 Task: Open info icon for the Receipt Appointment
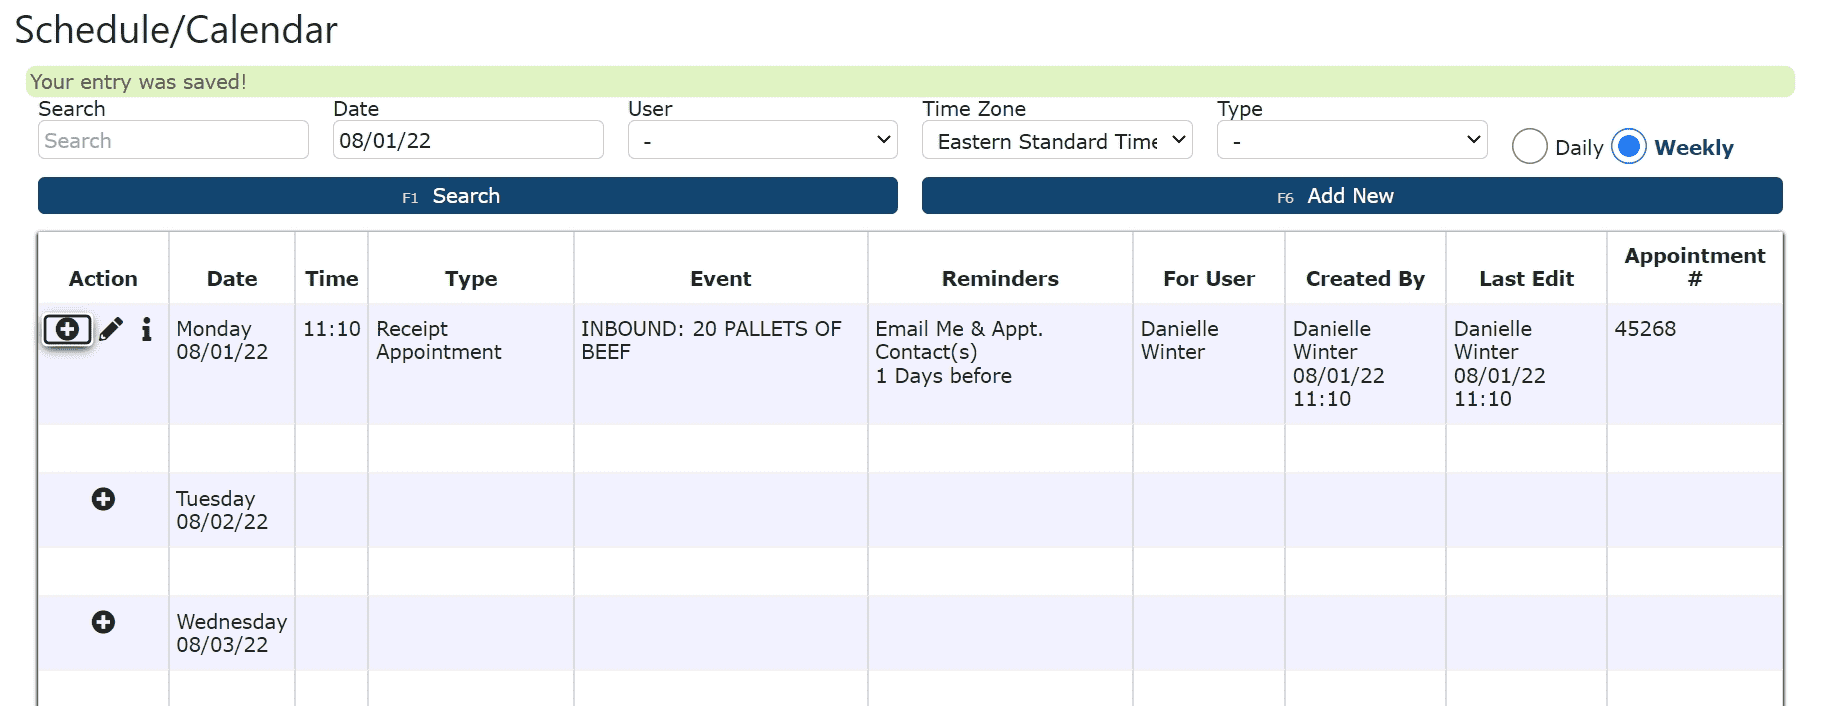click(x=147, y=329)
